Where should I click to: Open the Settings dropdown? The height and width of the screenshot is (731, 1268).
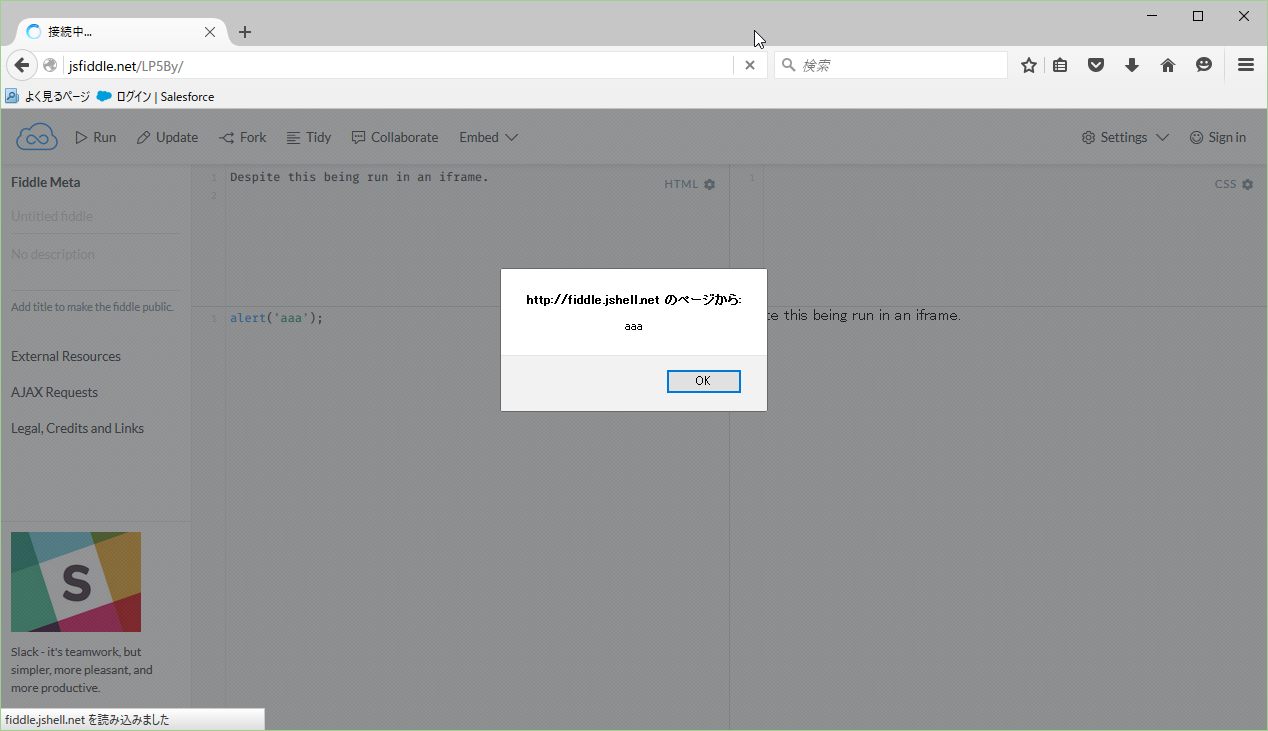pyautogui.click(x=1125, y=137)
